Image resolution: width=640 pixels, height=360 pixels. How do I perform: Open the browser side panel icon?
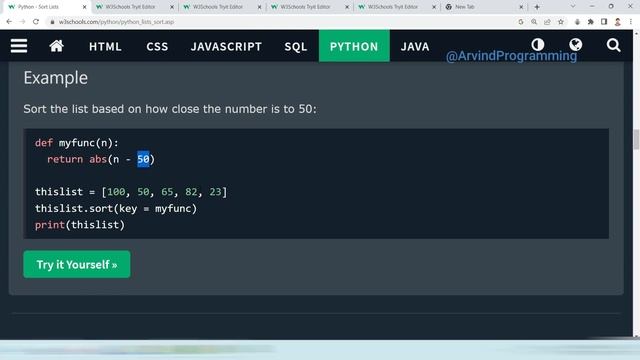604,22
